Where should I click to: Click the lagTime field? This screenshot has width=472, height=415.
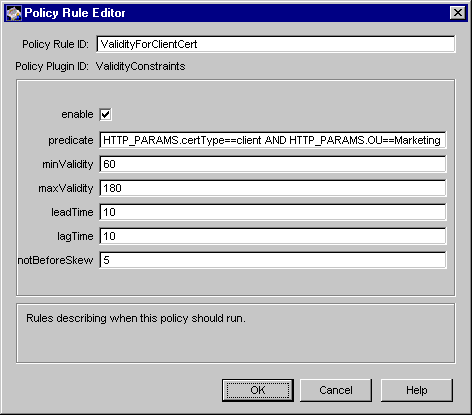(273, 236)
